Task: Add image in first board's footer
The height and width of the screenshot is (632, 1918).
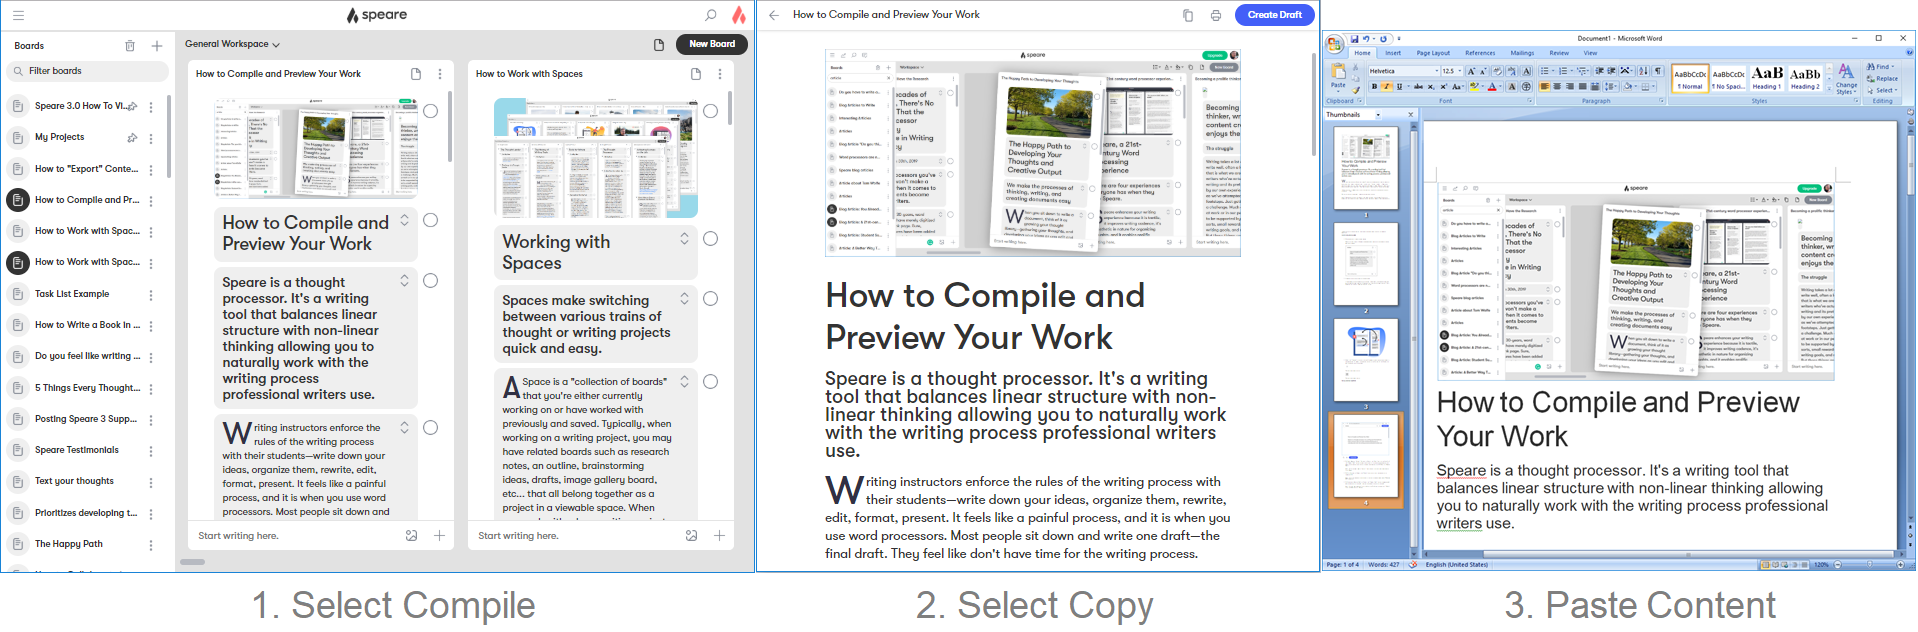Action: [411, 536]
